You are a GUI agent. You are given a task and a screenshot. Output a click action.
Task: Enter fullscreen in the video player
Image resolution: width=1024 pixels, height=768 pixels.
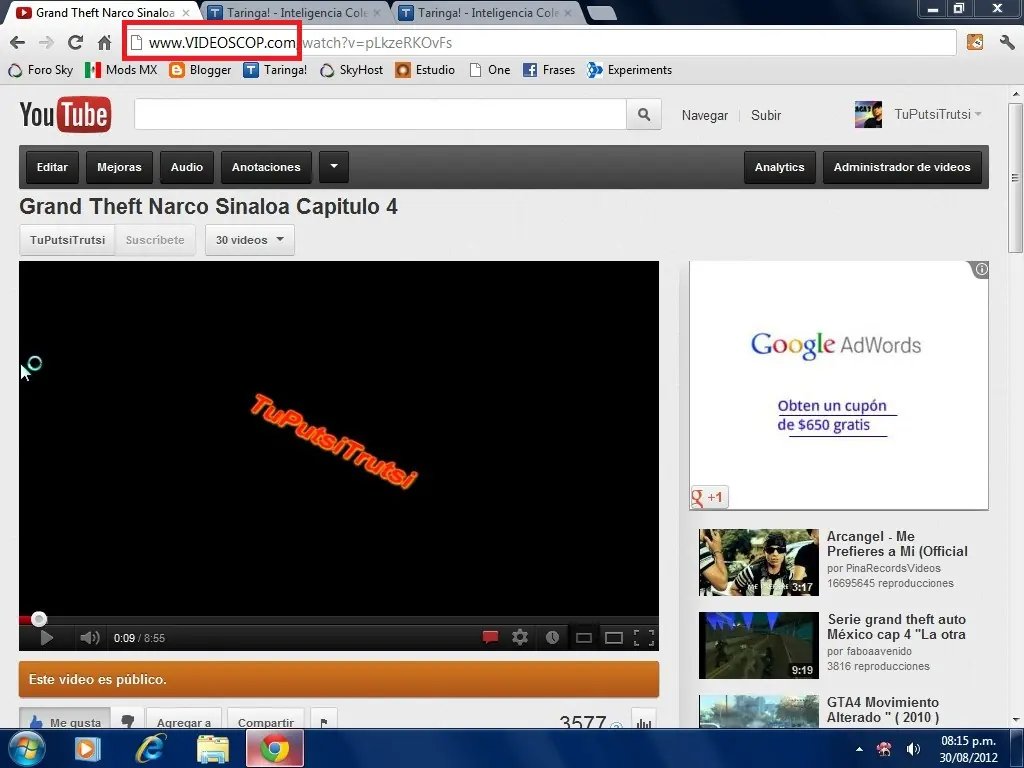pyautogui.click(x=644, y=637)
